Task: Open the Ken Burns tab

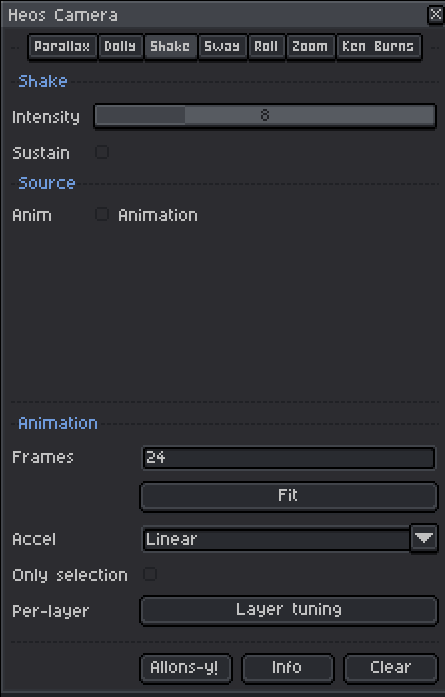Action: coord(379,47)
